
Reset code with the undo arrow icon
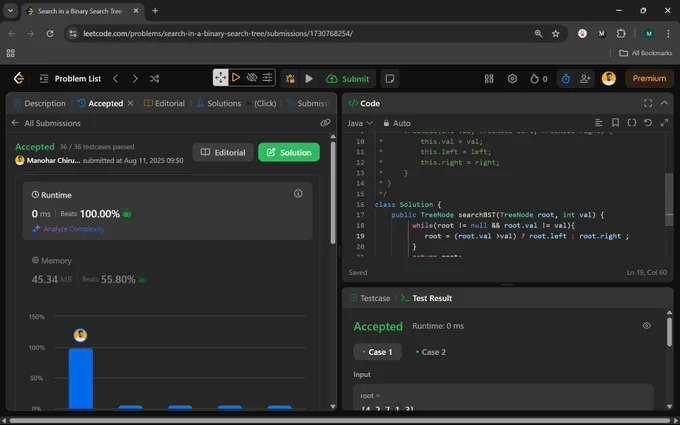pos(648,123)
